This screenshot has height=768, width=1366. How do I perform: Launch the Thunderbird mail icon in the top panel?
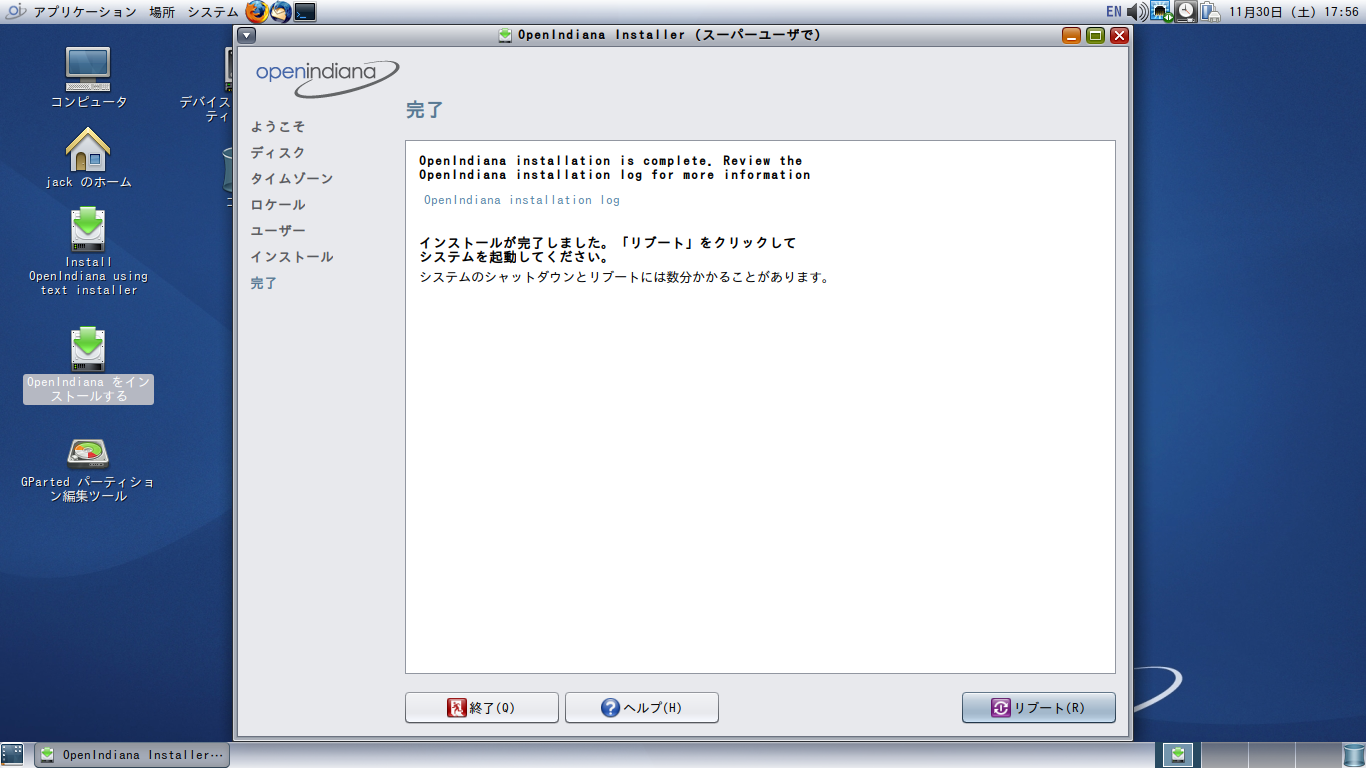281,12
